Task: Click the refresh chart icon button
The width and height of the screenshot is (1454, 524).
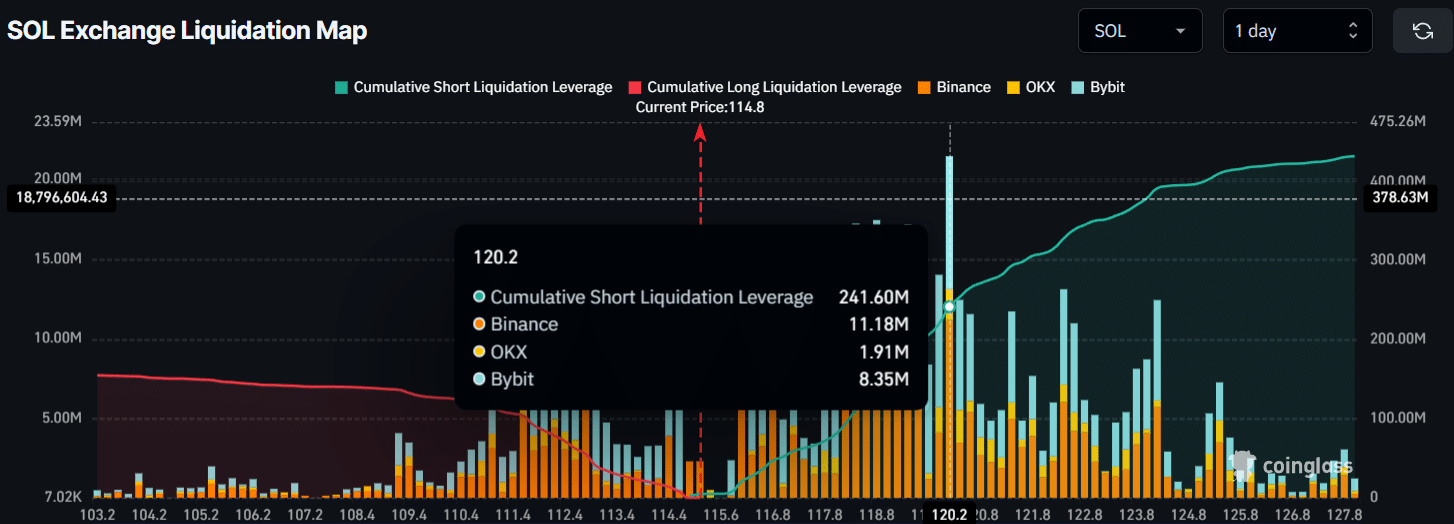Action: [x=1422, y=31]
